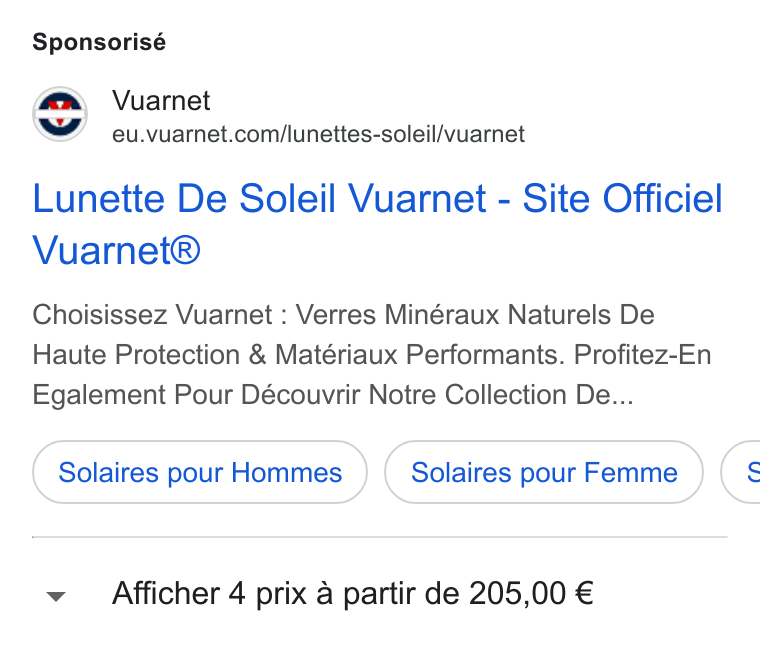Click the "205,00 €" starting price
The width and height of the screenshot is (760, 654).
click(x=531, y=593)
